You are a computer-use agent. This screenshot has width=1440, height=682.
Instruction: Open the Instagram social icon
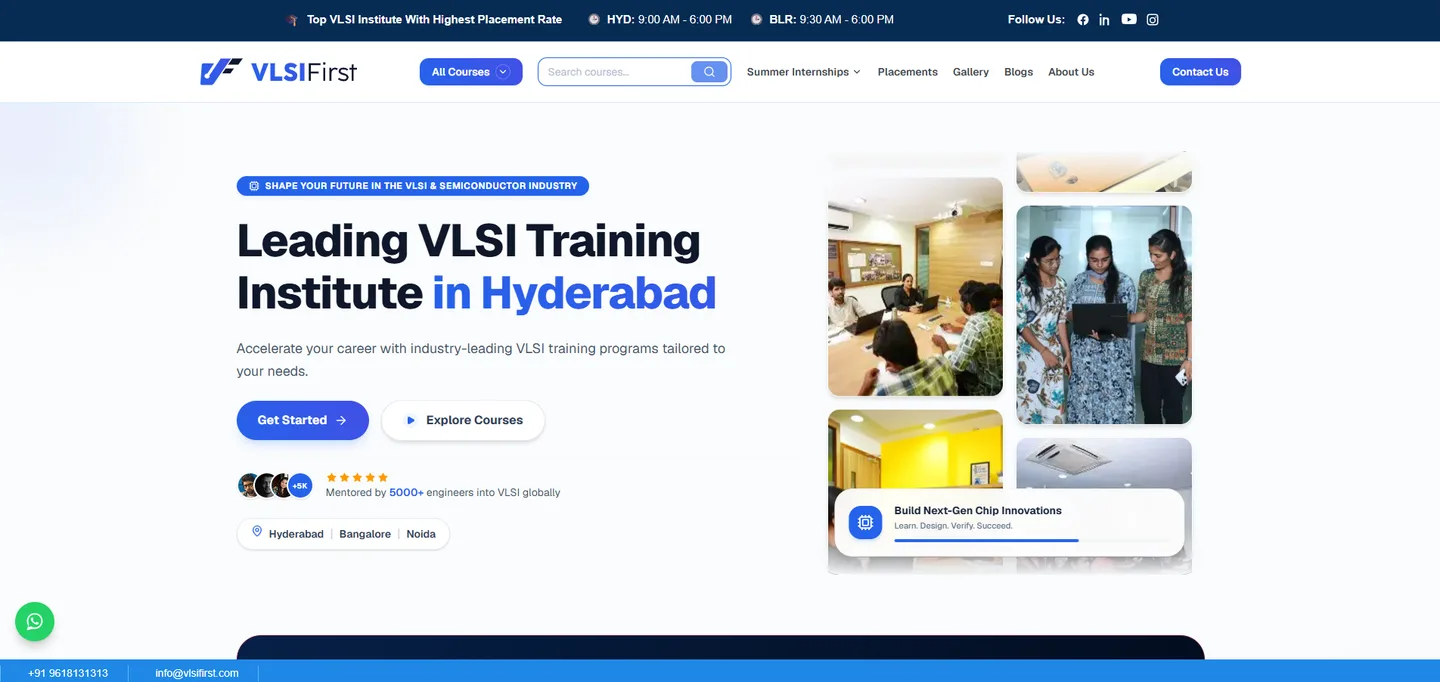pos(1152,19)
